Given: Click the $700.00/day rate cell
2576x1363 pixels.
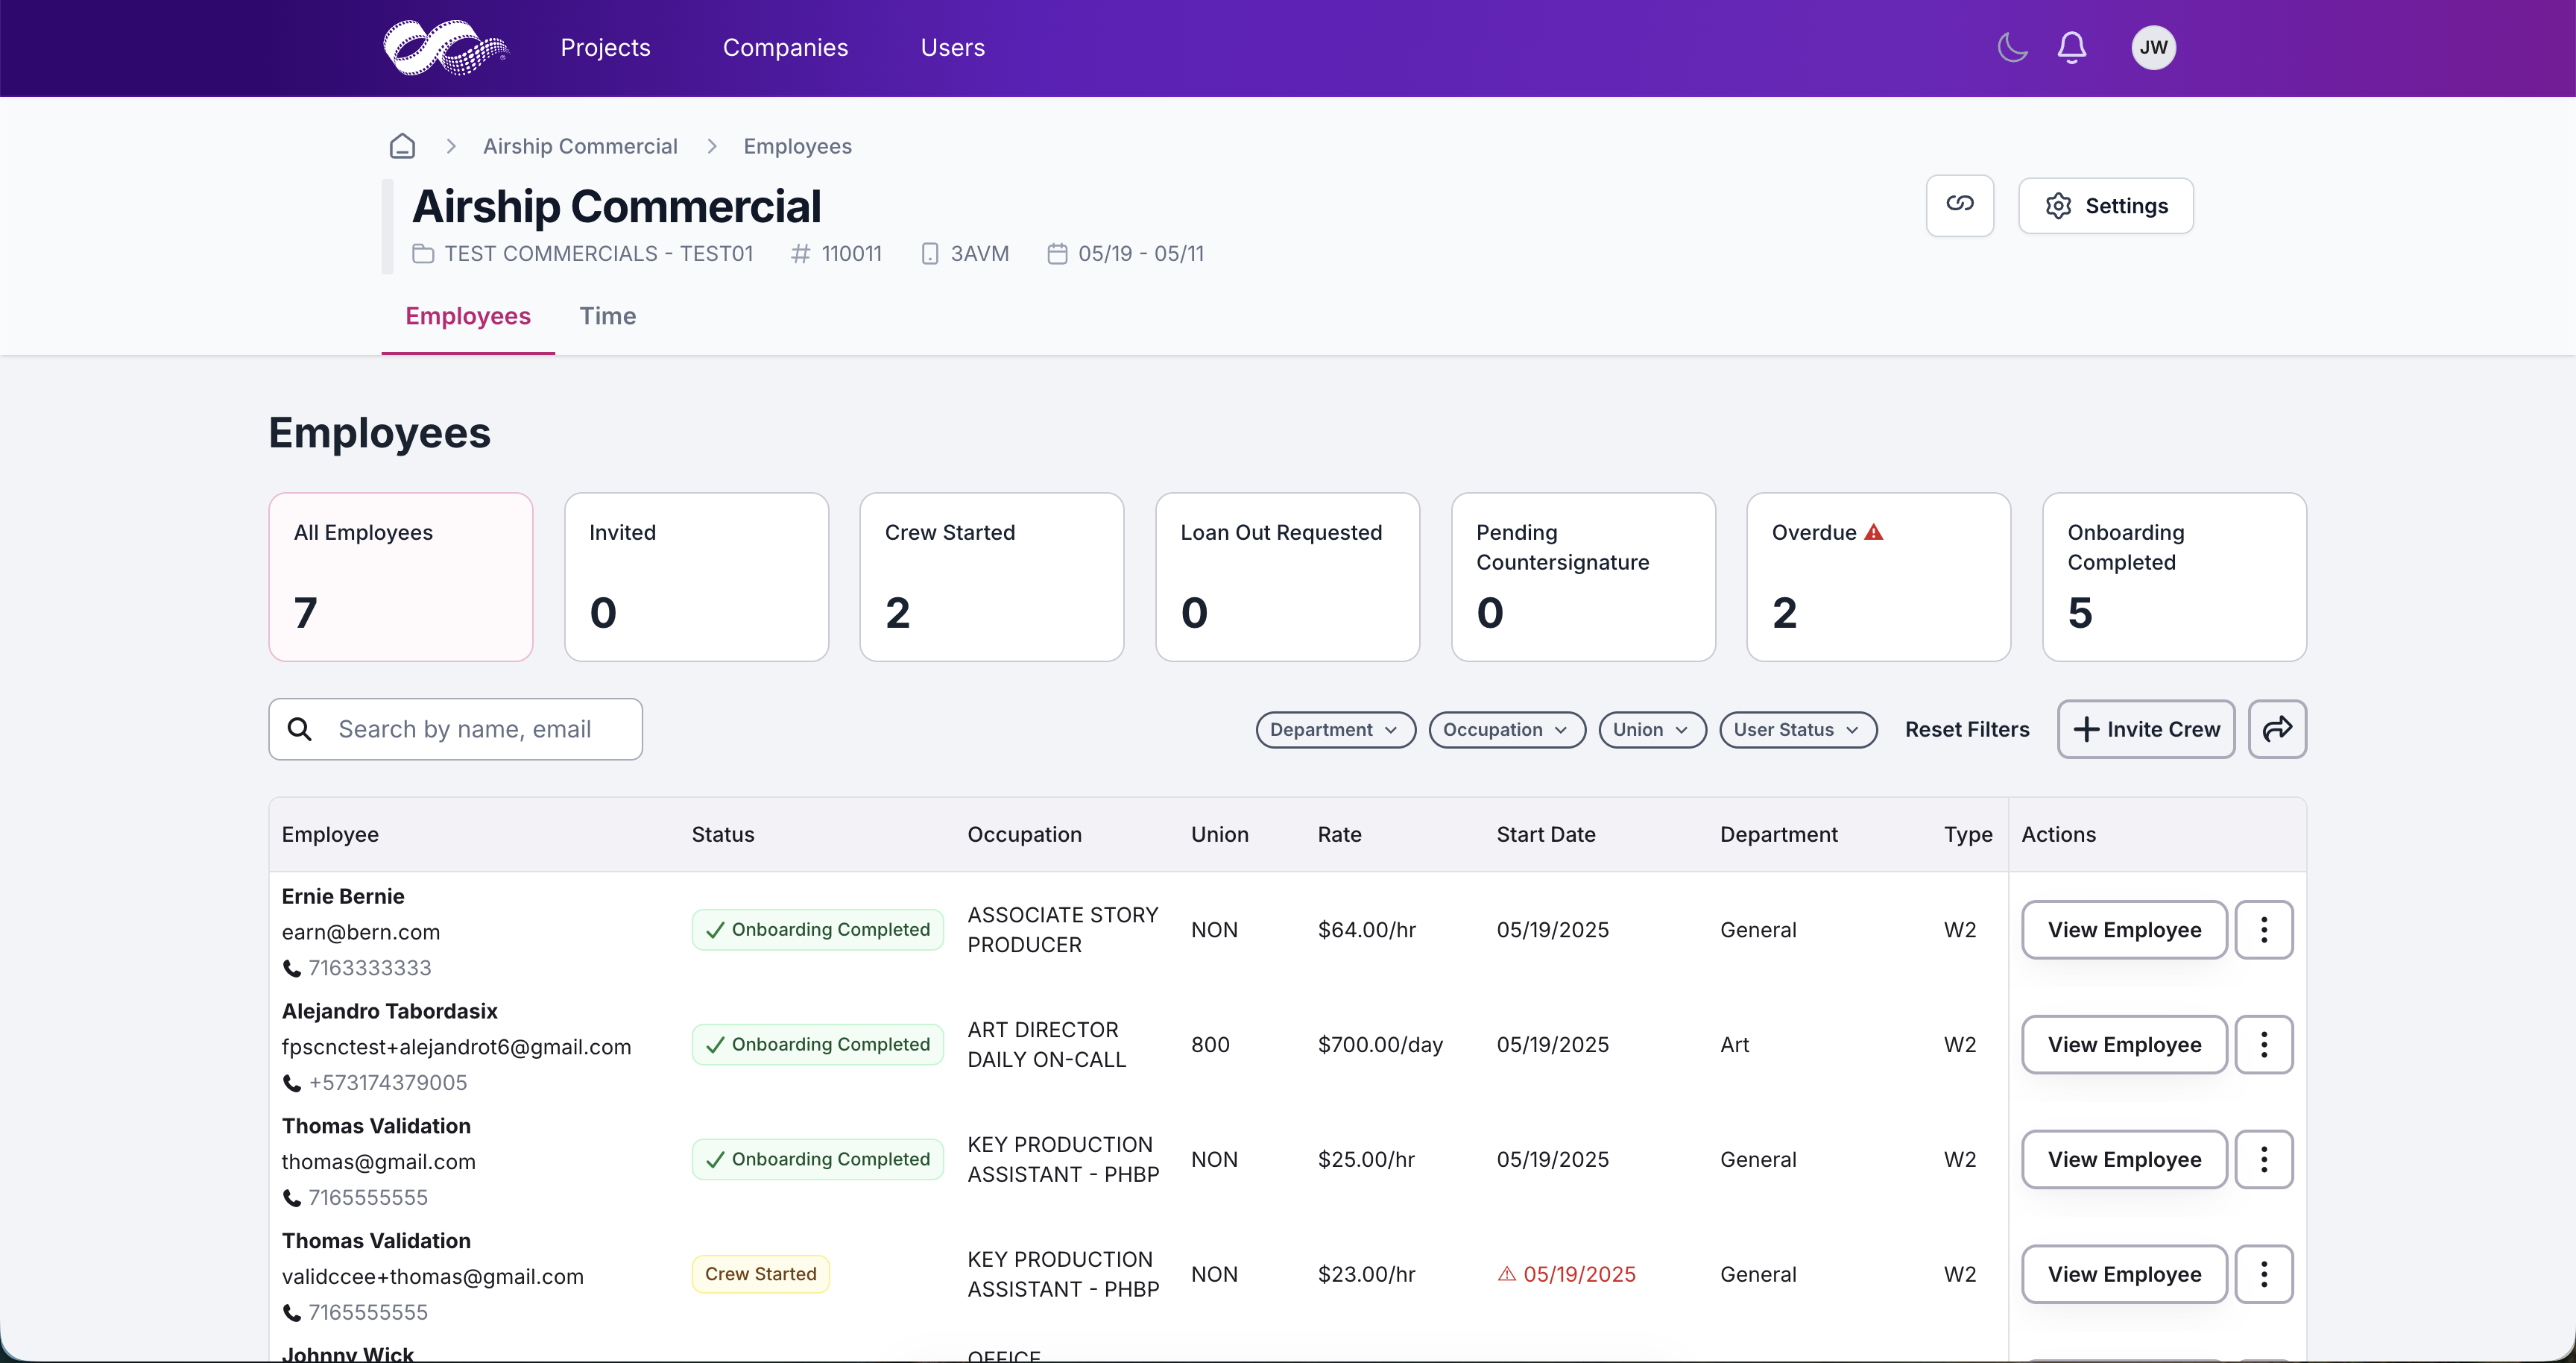Looking at the screenshot, I should pos(1380,1045).
